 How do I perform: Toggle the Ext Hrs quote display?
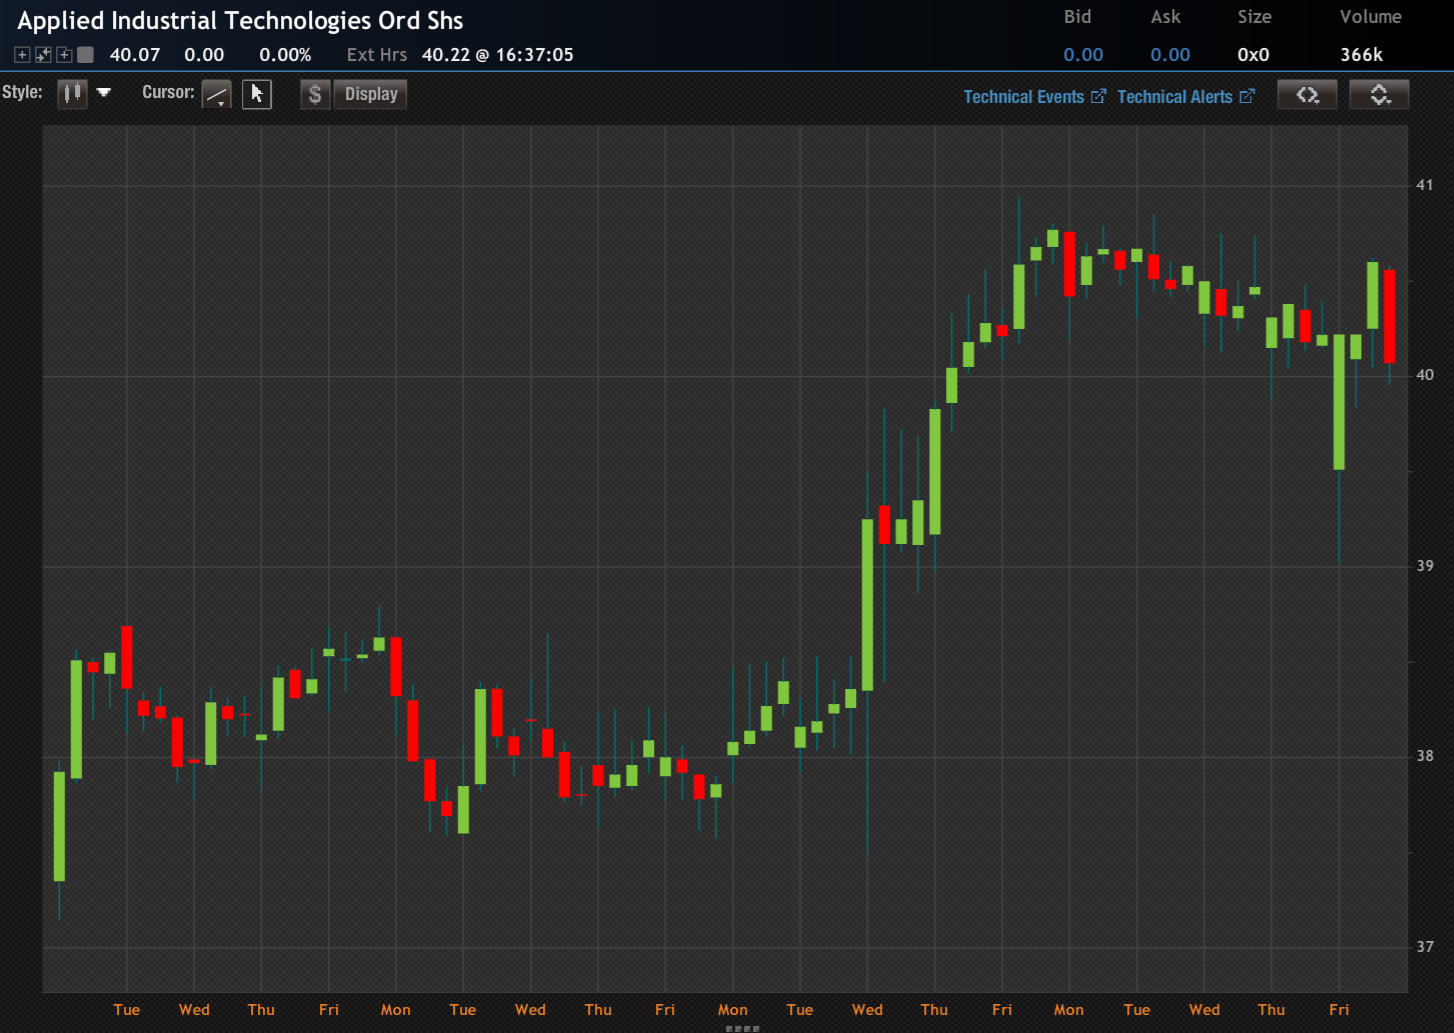[x=377, y=55]
